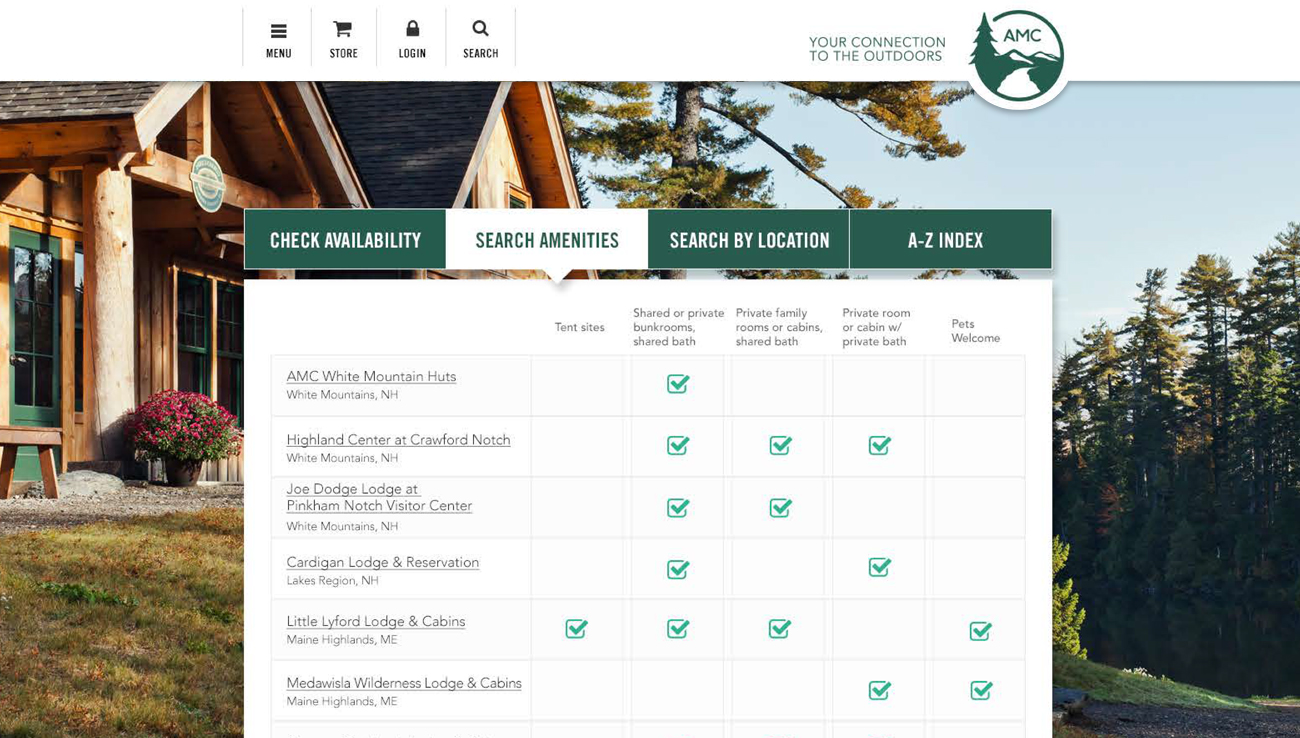The width and height of the screenshot is (1300, 738).
Task: Open the Store shopping cart icon
Action: point(343,29)
